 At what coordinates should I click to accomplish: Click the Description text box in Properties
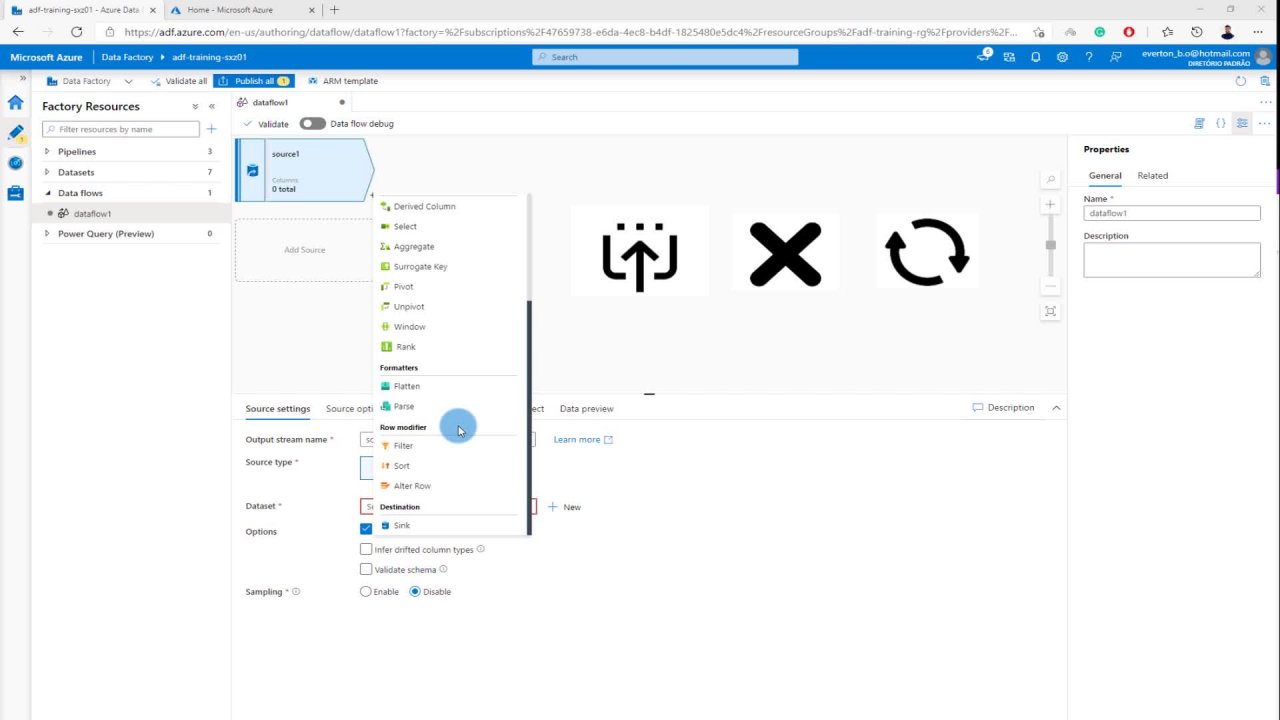click(1171, 260)
